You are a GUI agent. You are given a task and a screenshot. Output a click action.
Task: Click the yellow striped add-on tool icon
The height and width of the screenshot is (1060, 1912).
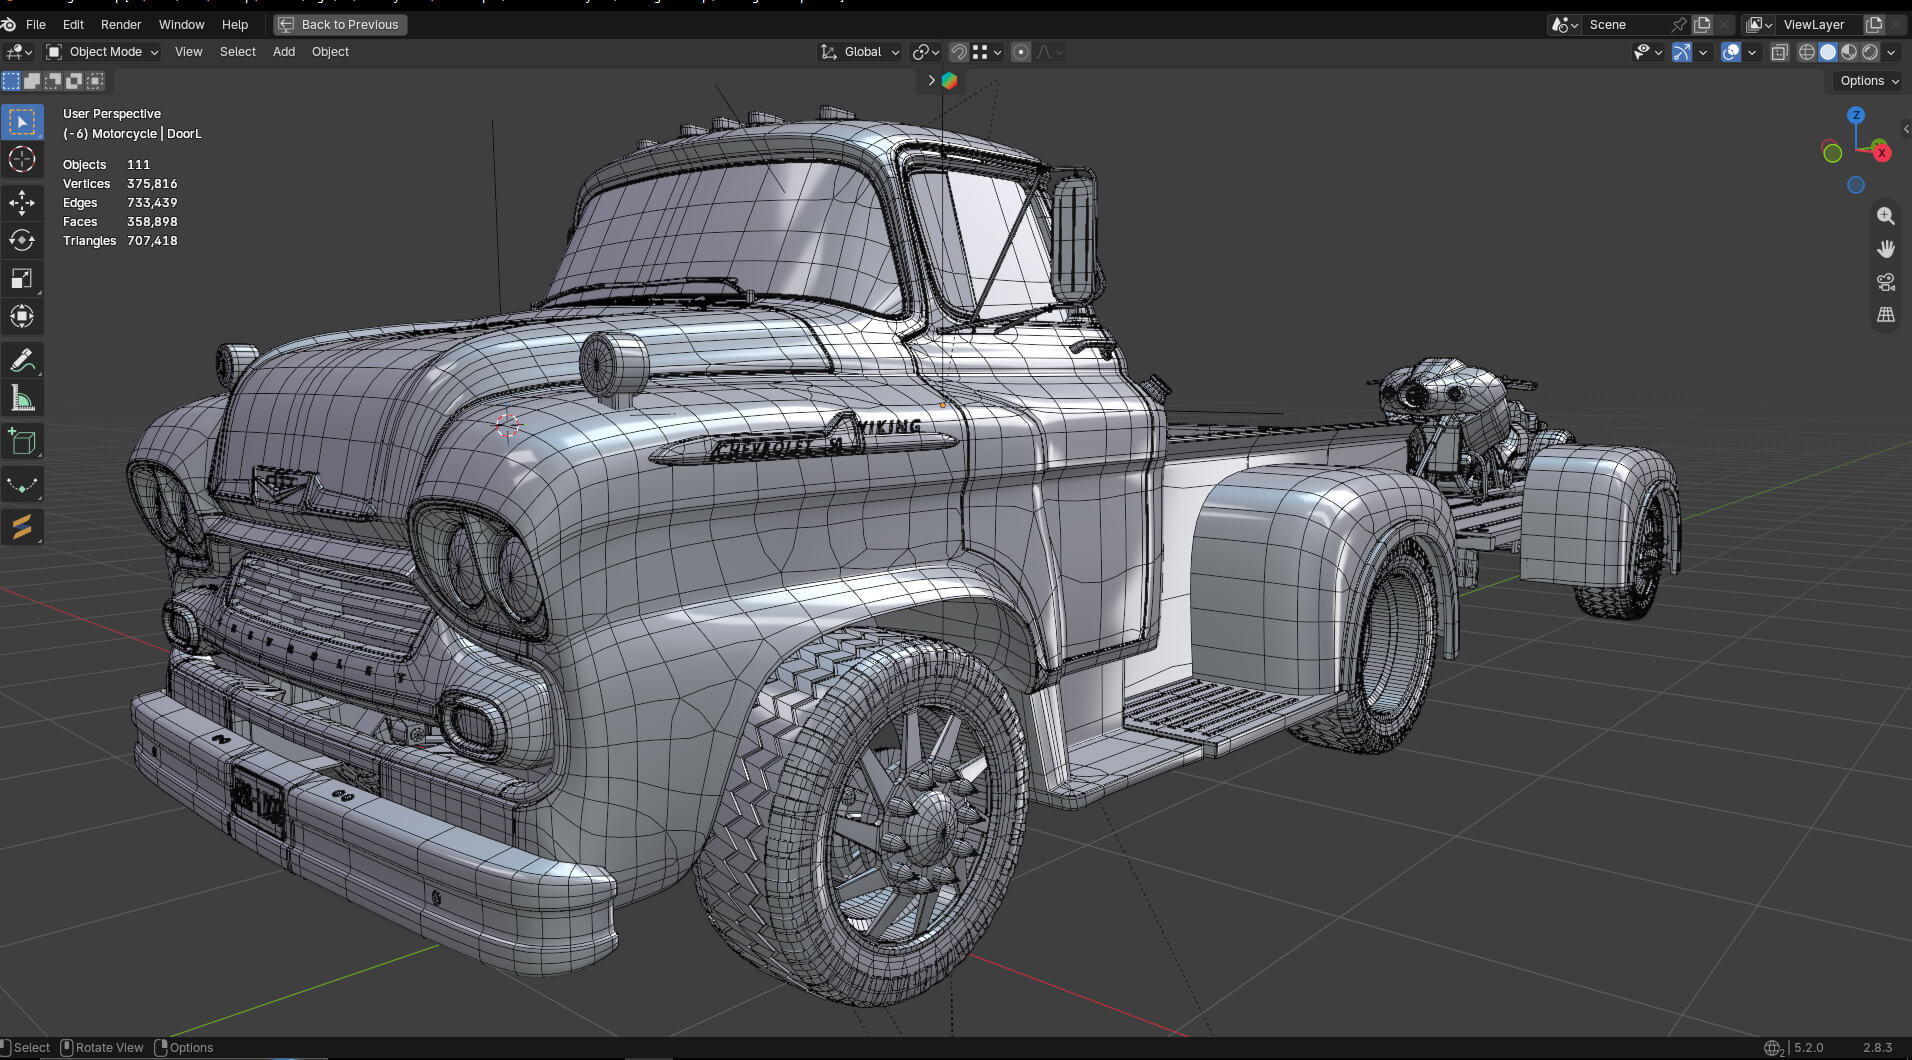tap(22, 526)
